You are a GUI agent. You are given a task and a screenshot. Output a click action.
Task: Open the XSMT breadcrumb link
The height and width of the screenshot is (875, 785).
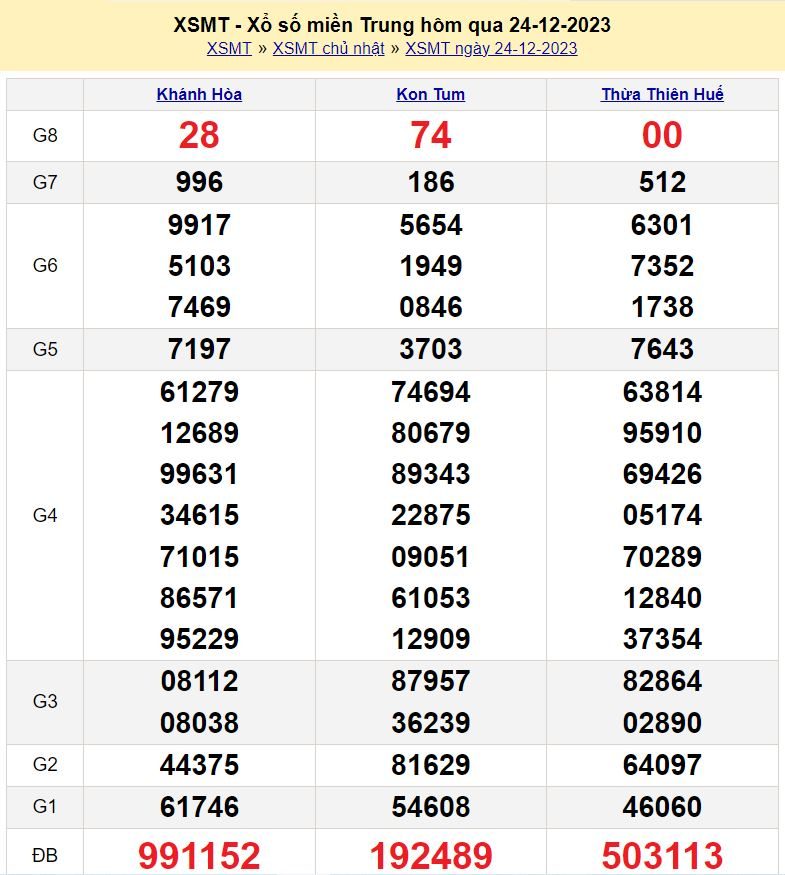(x=229, y=49)
